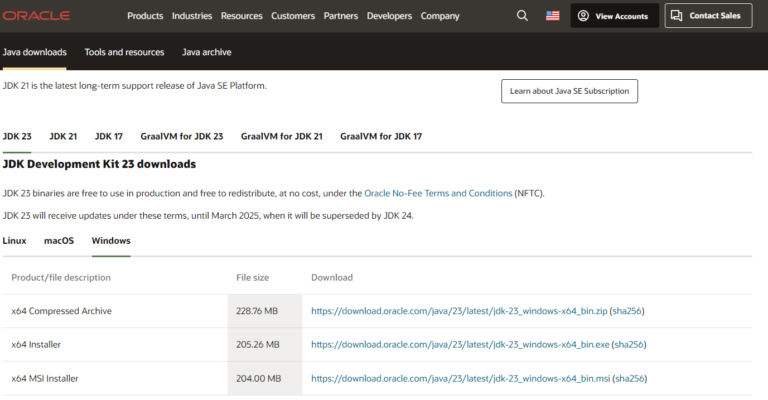Switch to the macOS platform tab
The width and height of the screenshot is (768, 400).
tap(59, 240)
